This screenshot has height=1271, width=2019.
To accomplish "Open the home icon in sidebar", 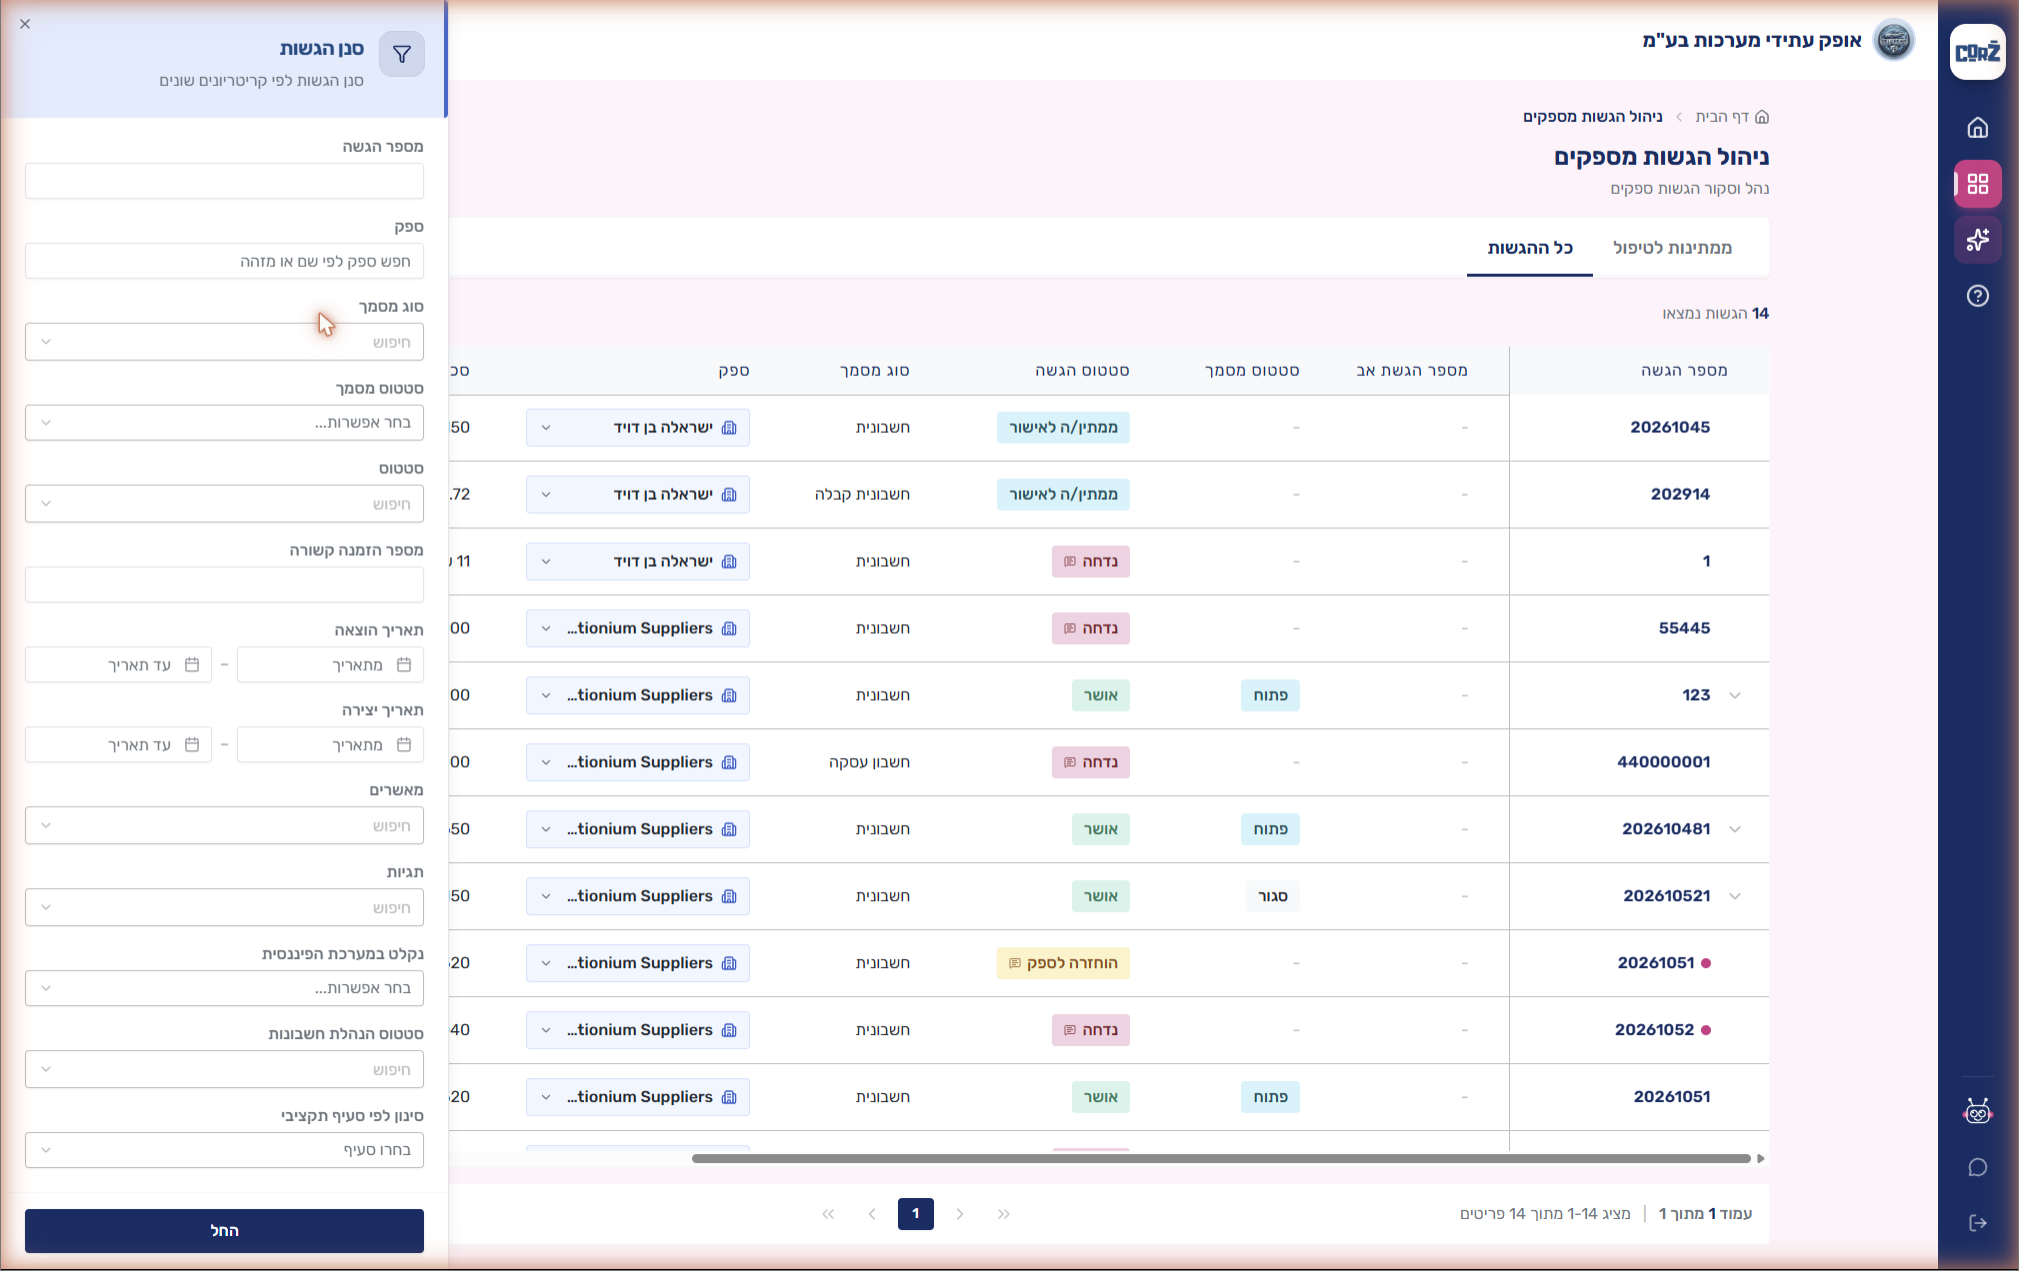I will click(1977, 128).
